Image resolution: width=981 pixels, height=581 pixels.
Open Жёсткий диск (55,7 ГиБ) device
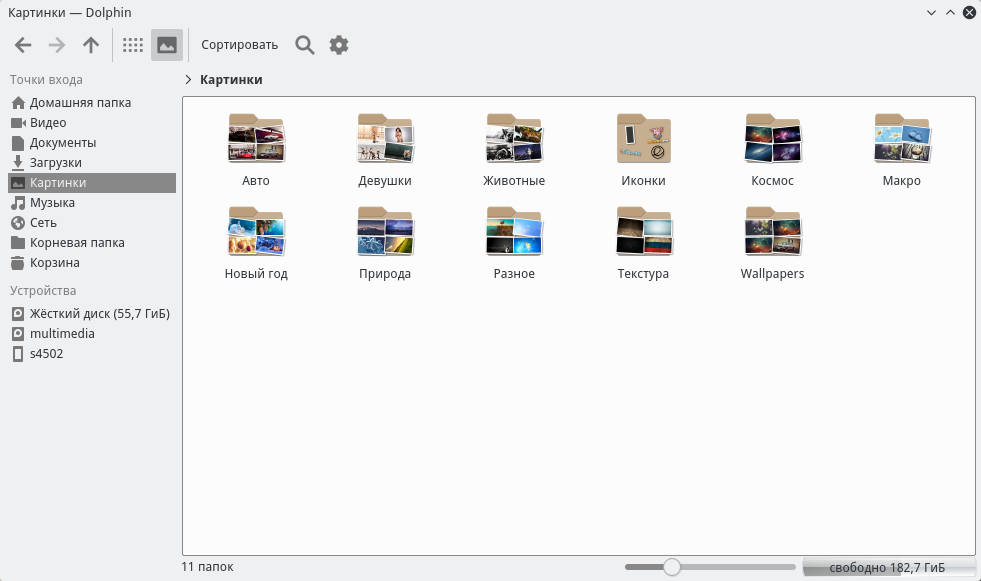(x=92, y=313)
